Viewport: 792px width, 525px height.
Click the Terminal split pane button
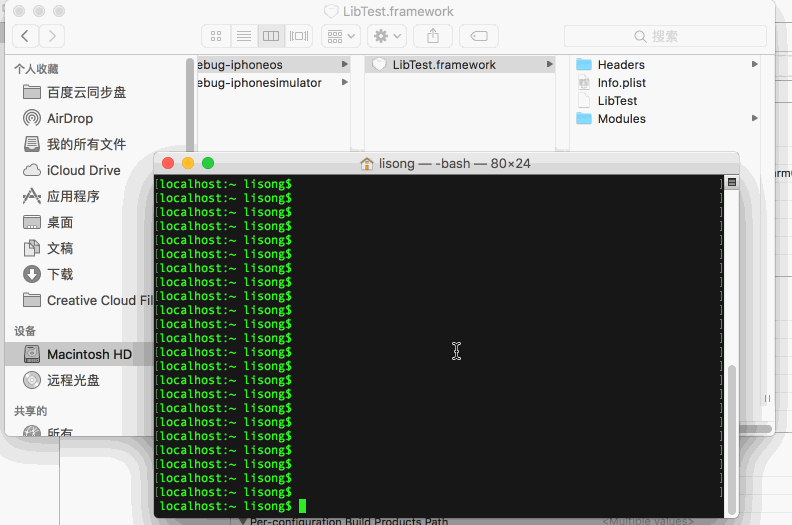click(731, 182)
